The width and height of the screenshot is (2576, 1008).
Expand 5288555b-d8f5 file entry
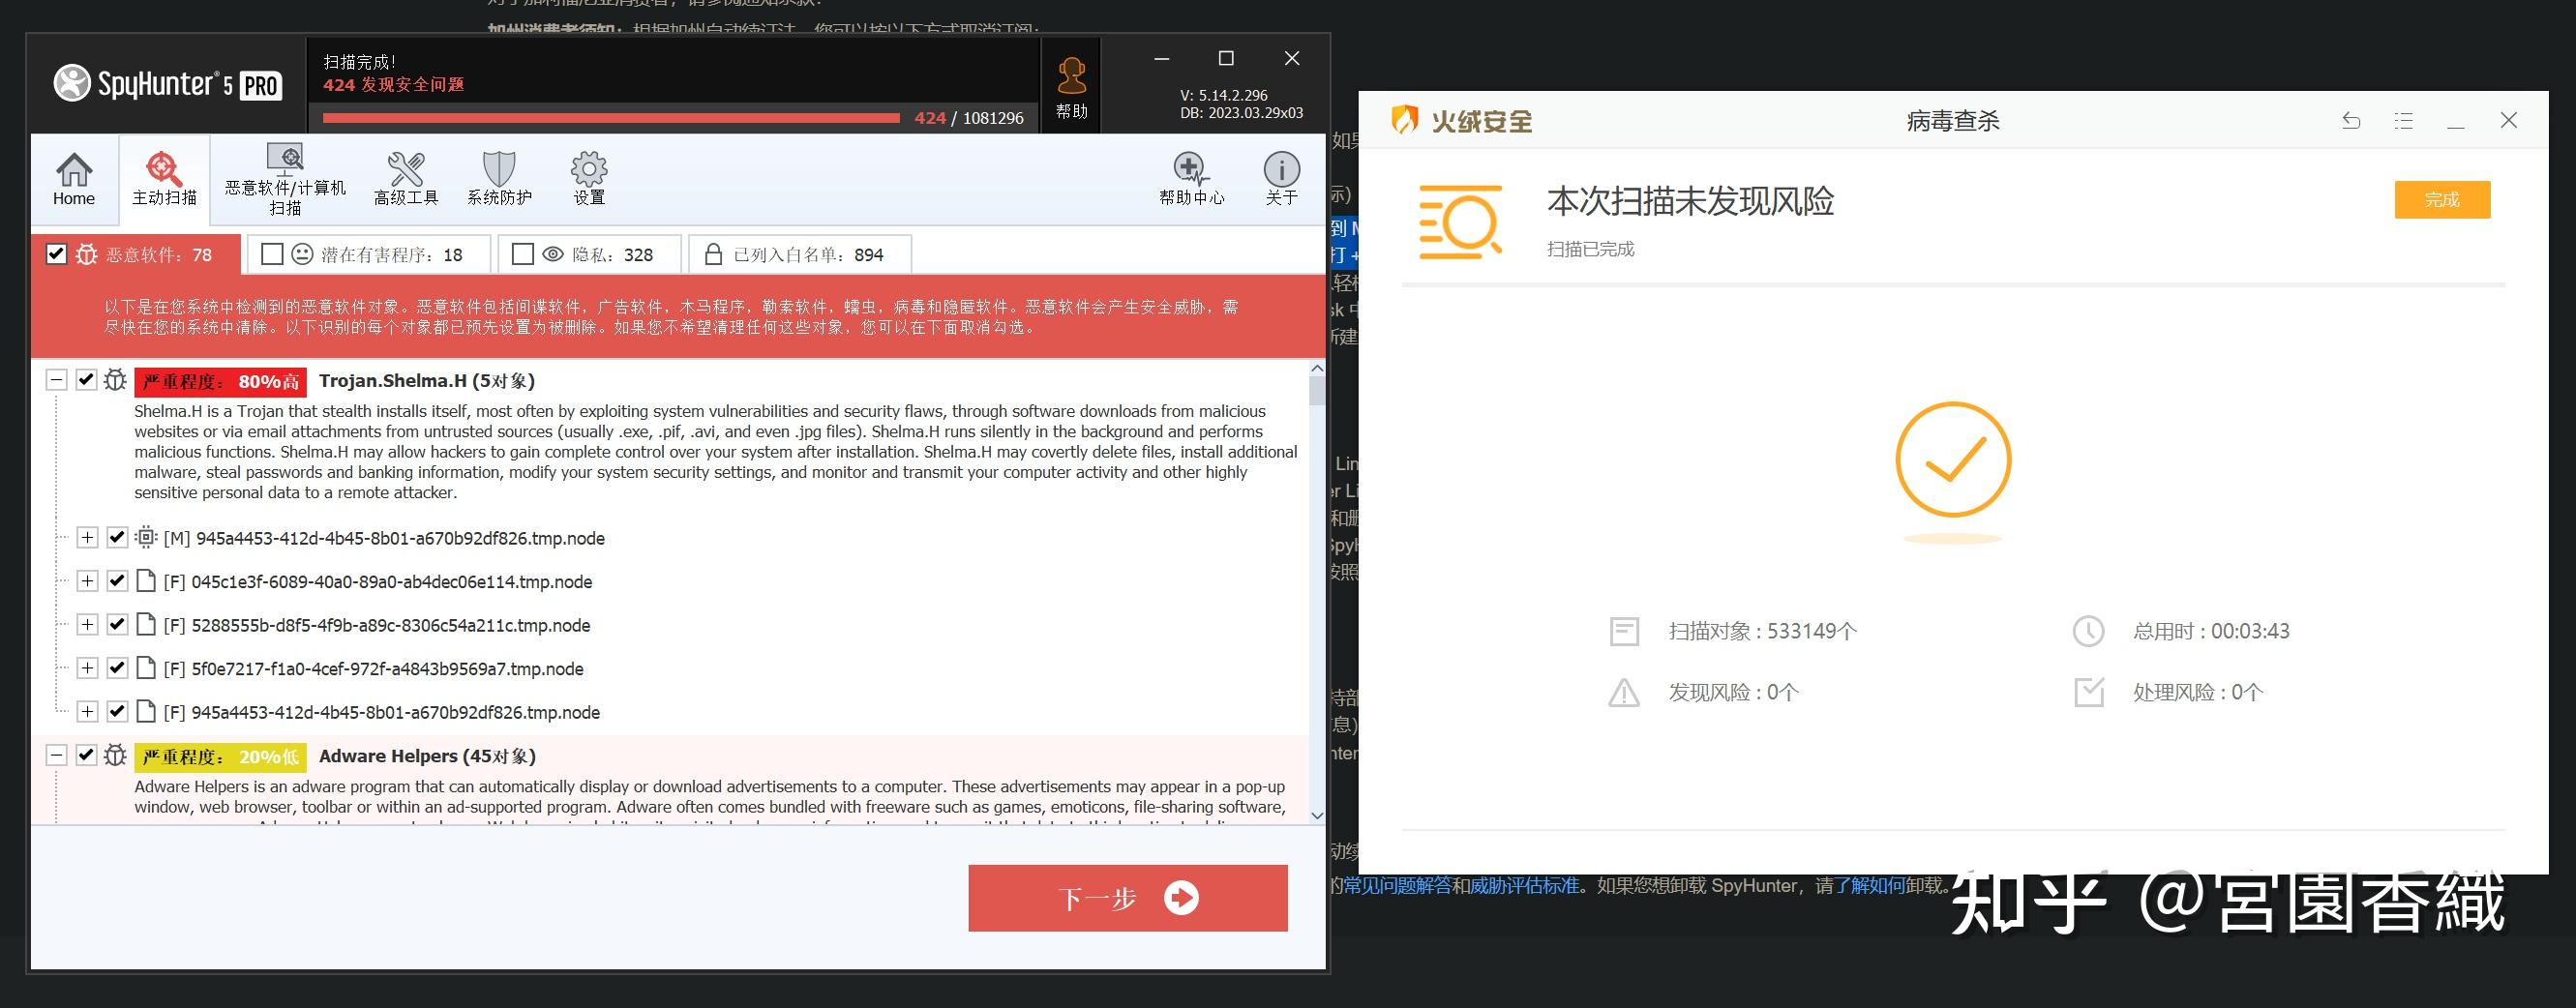click(x=87, y=625)
